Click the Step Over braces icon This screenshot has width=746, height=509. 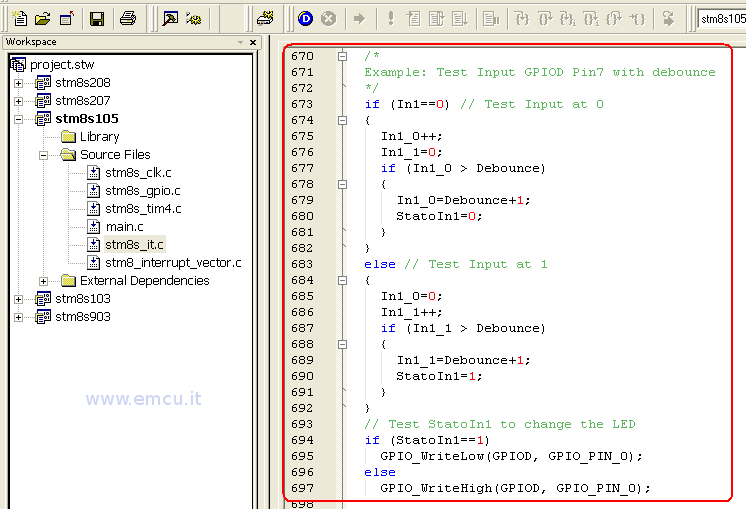(545, 19)
